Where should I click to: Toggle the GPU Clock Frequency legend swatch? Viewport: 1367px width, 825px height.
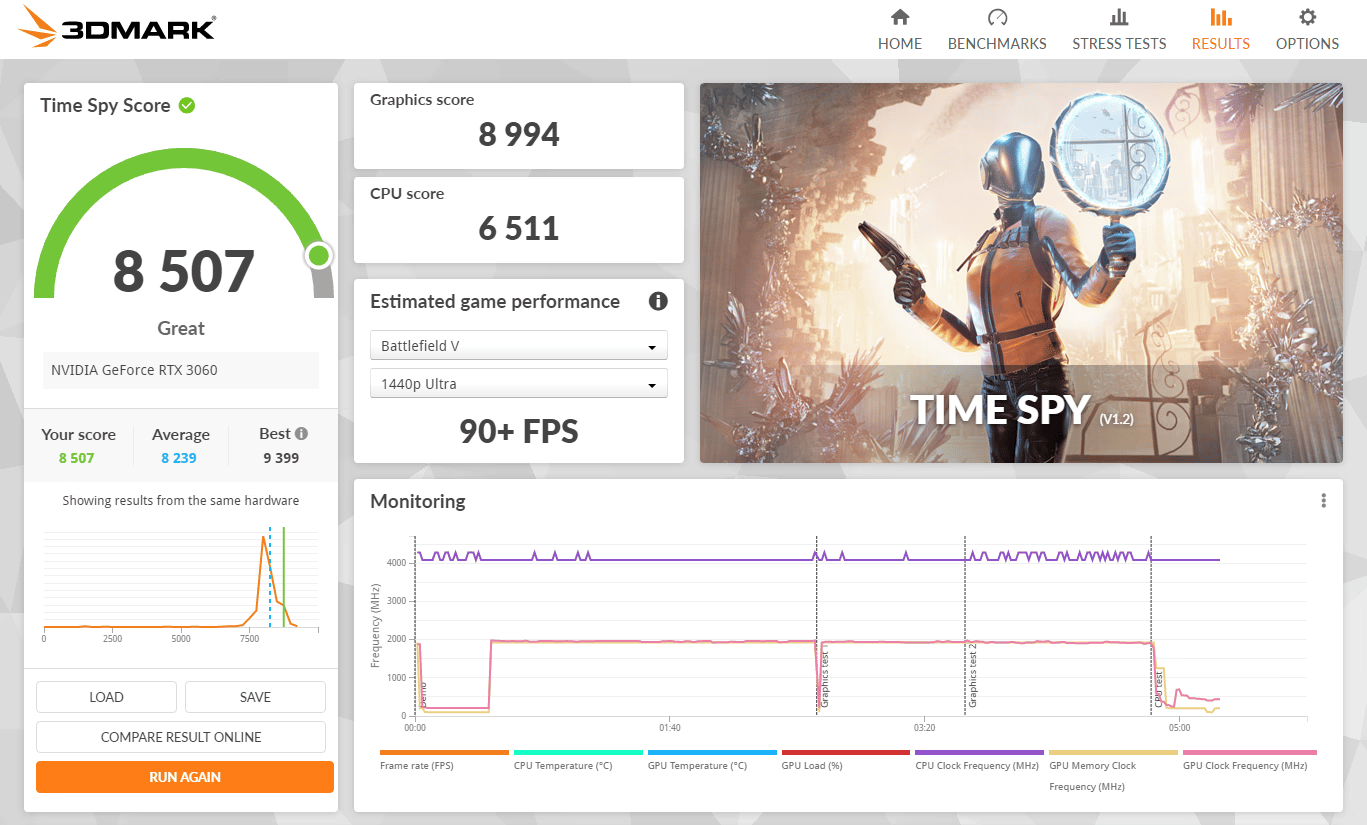tap(1249, 752)
